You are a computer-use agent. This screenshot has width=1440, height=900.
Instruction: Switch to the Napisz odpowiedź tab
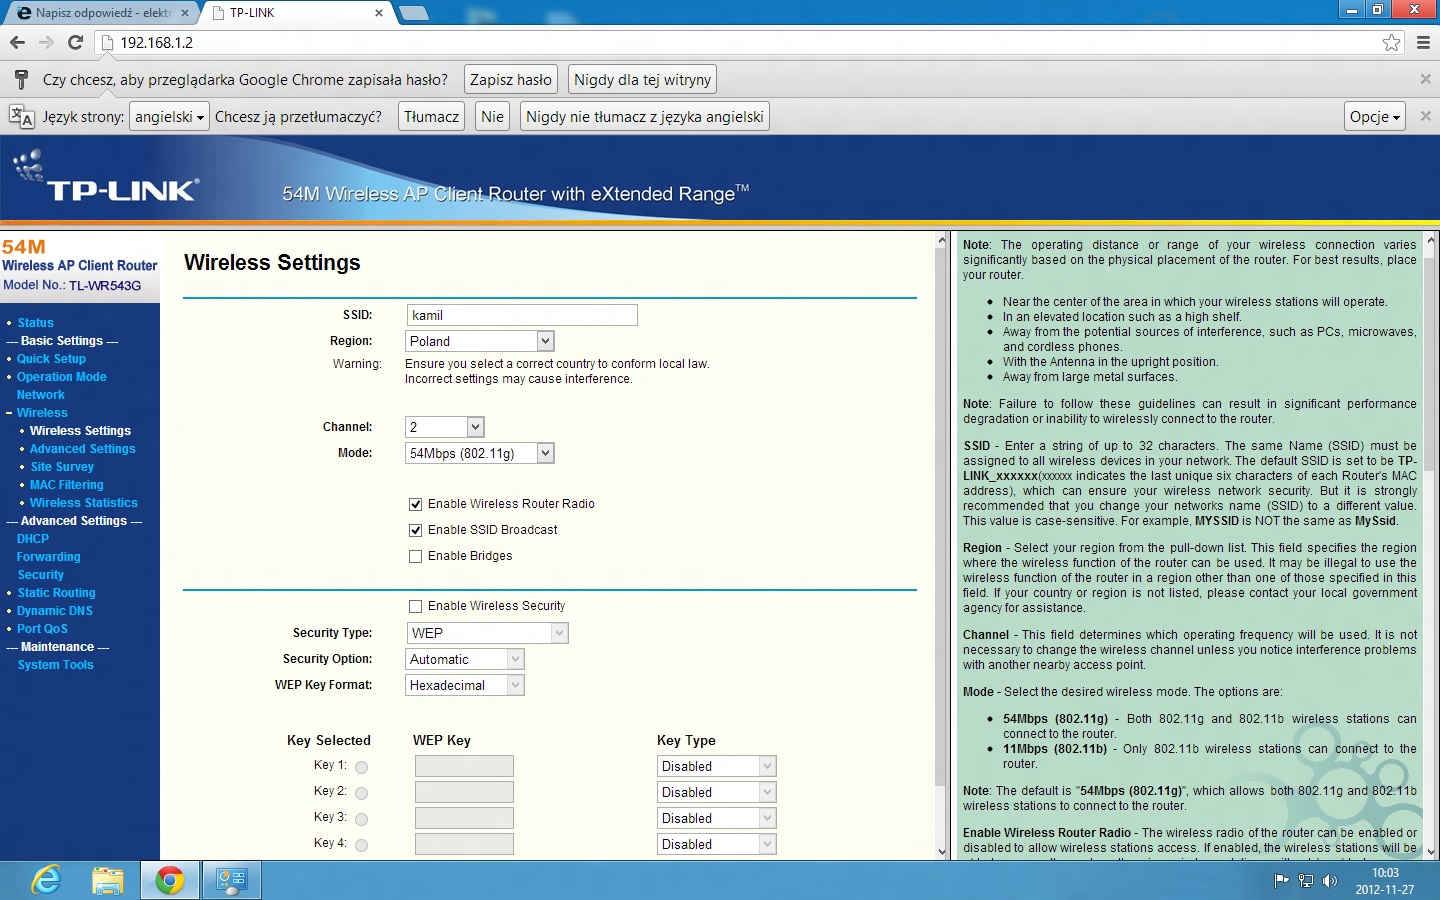100,13
